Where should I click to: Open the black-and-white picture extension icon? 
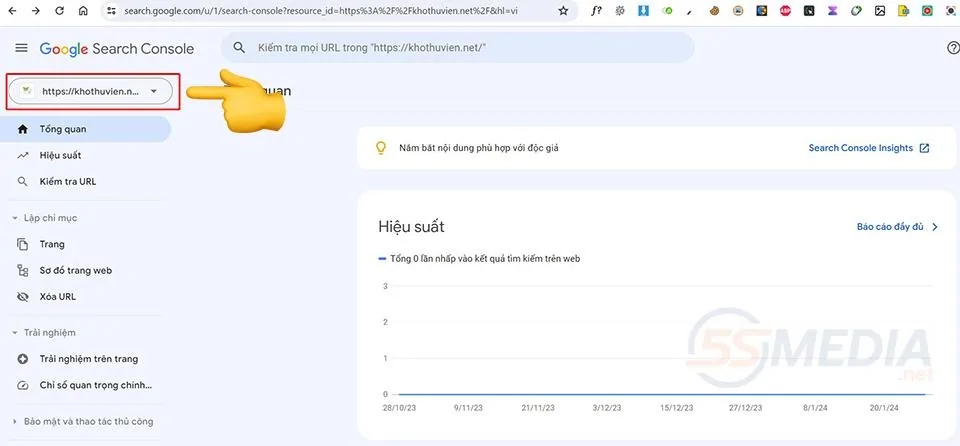[880, 10]
